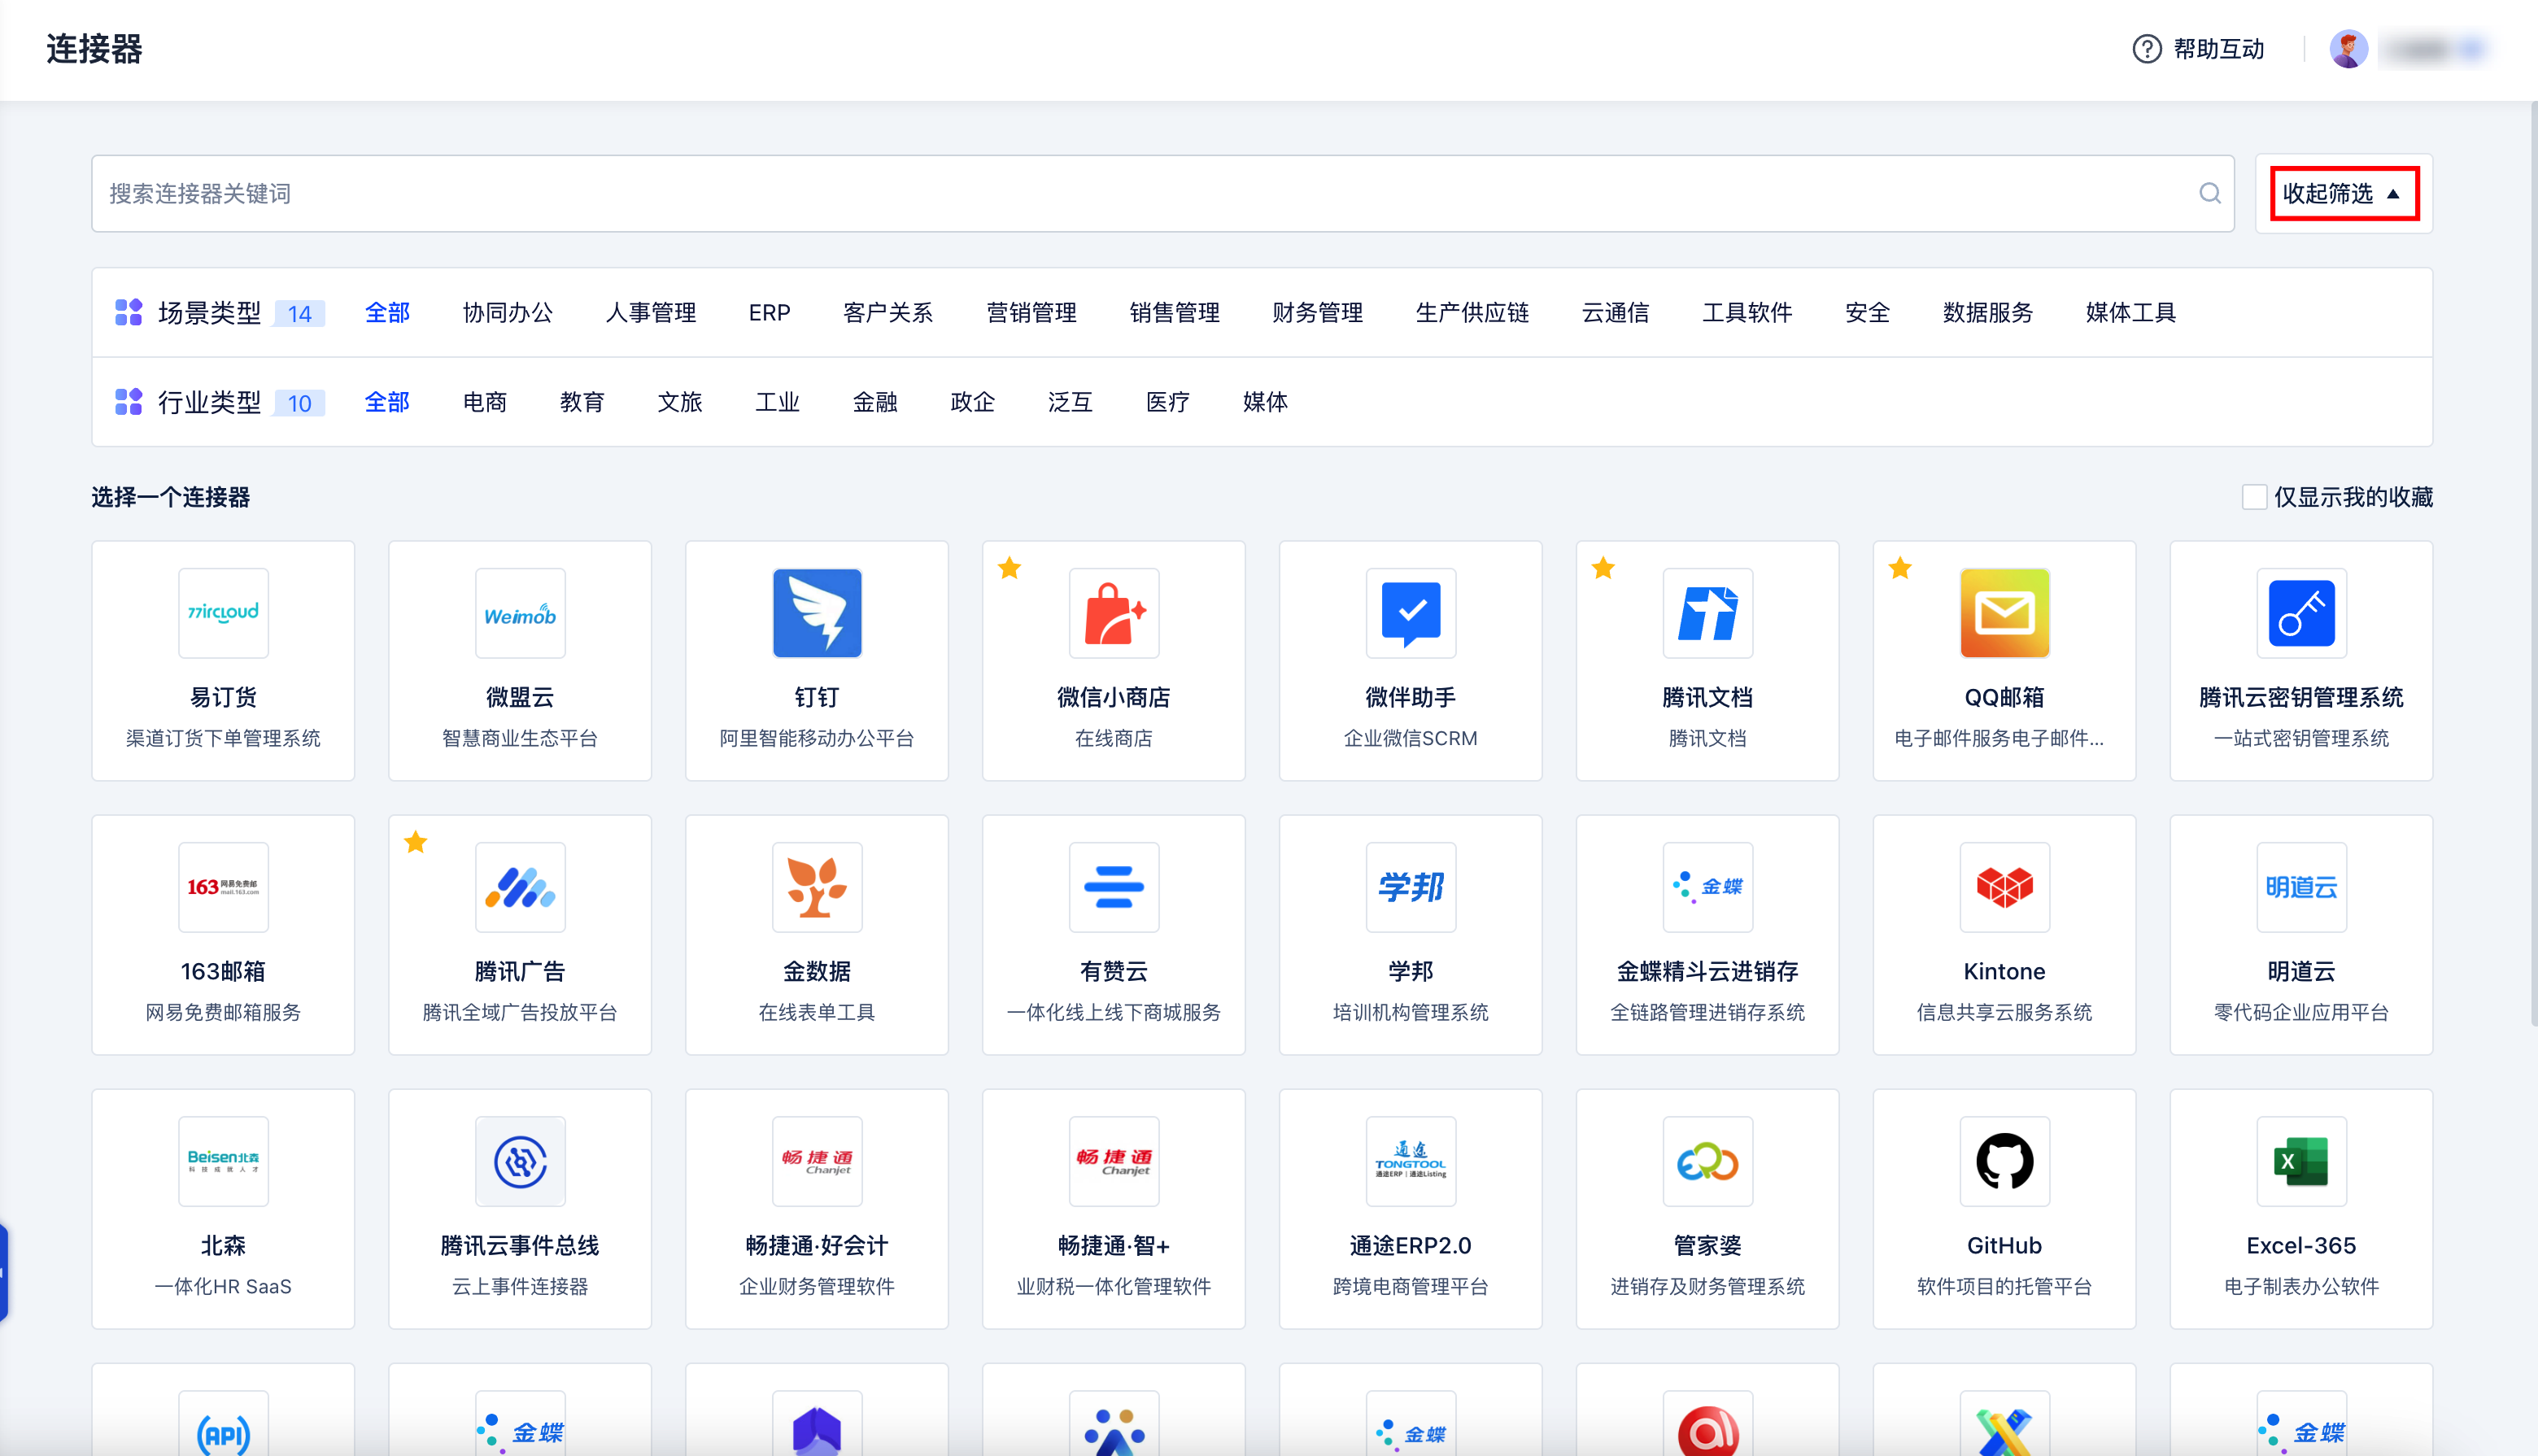2538x1456 pixels.
Task: Open the 腾讯云事件总线 icon
Action: pyautogui.click(x=520, y=1161)
